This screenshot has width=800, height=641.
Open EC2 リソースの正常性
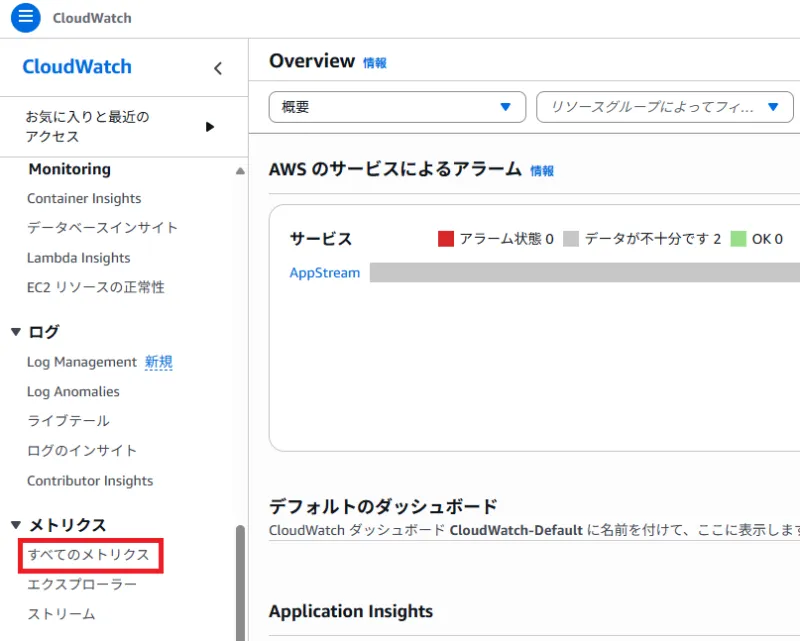(x=96, y=287)
